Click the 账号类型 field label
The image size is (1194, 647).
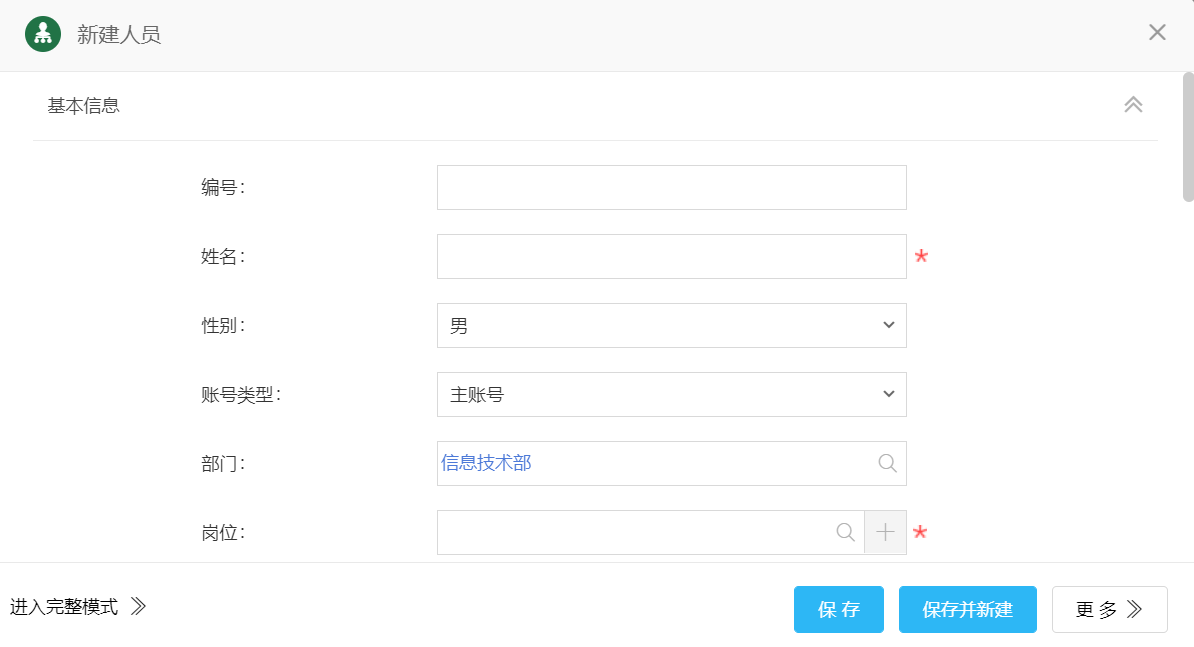coord(241,395)
